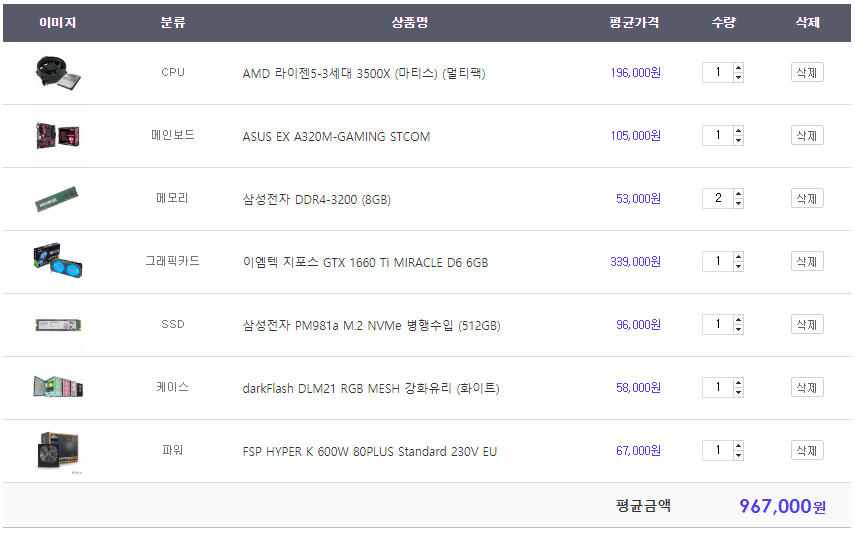Delete the Samsung DDR4-3200 memory row
855x533 pixels.
pyautogui.click(x=807, y=199)
